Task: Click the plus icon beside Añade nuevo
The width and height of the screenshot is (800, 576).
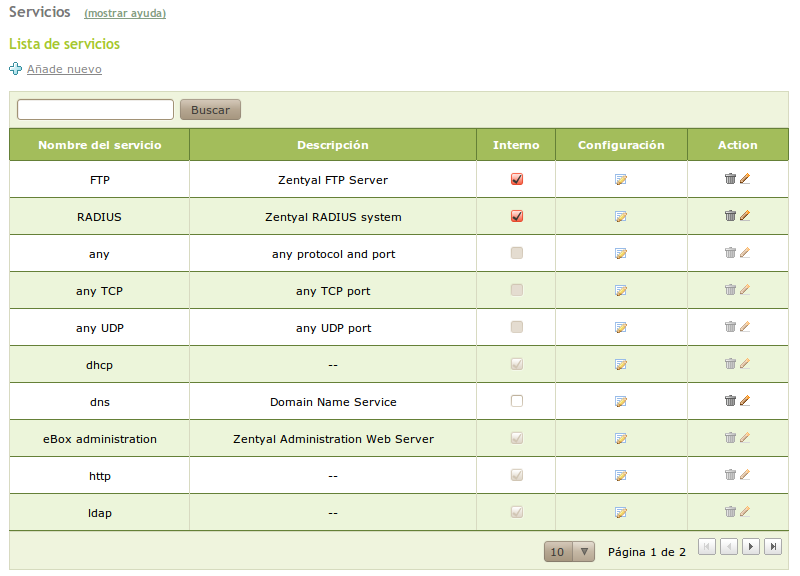Action: (15, 68)
